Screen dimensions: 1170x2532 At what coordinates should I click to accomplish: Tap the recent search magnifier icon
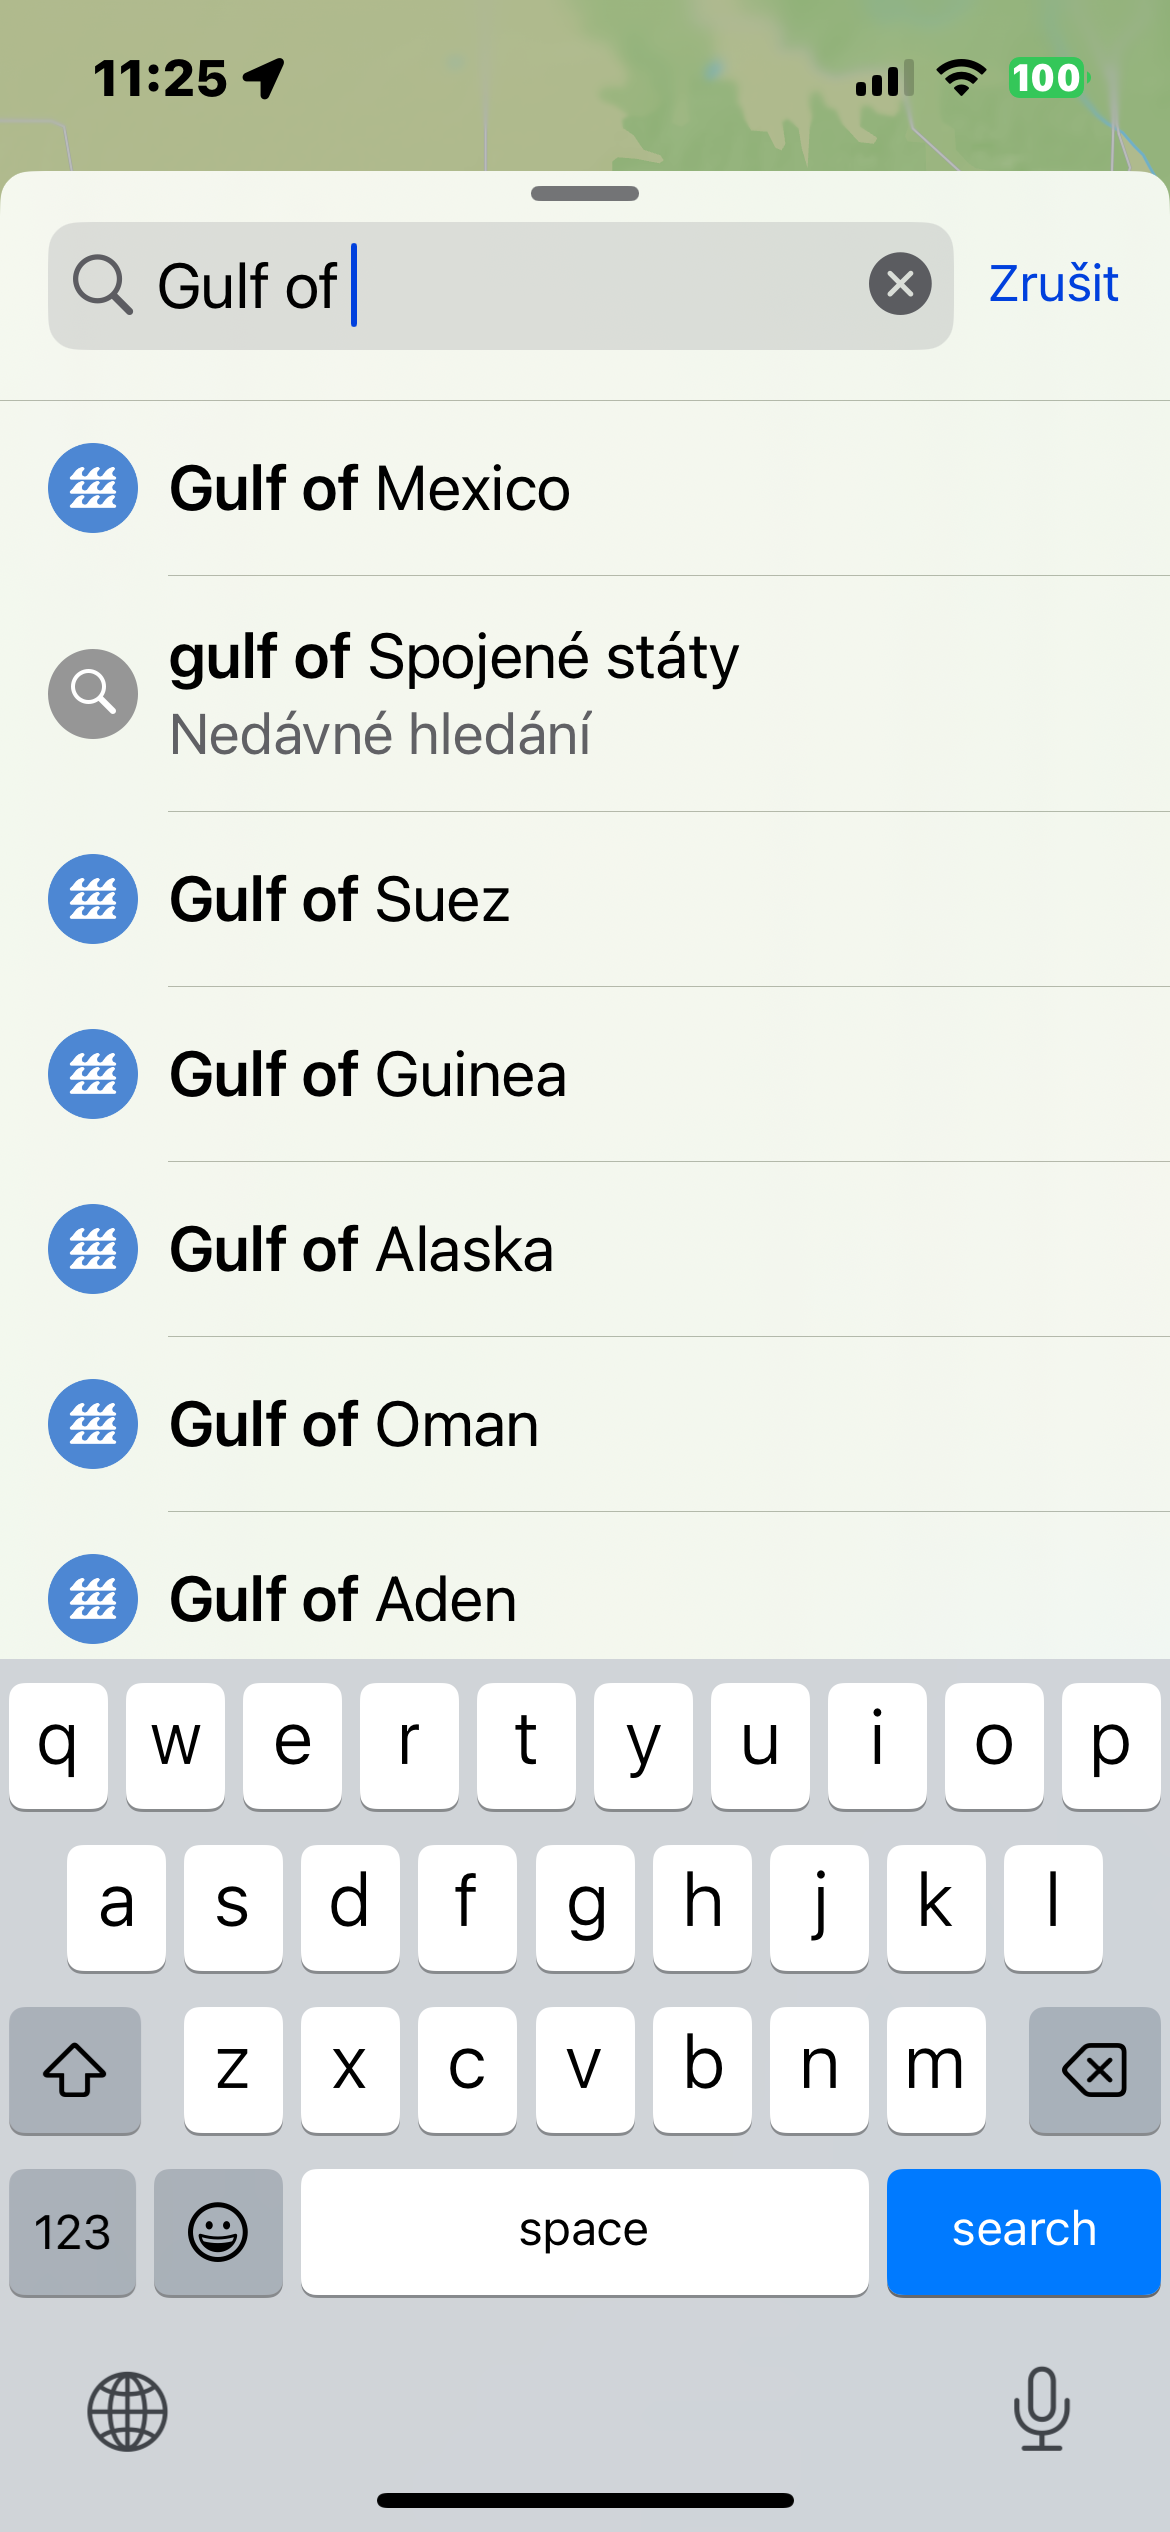click(93, 693)
